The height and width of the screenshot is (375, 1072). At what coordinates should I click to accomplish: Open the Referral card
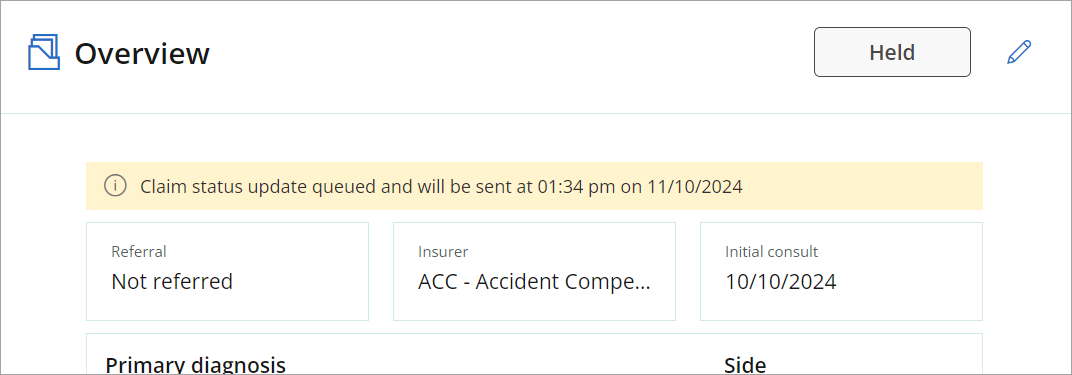point(228,271)
